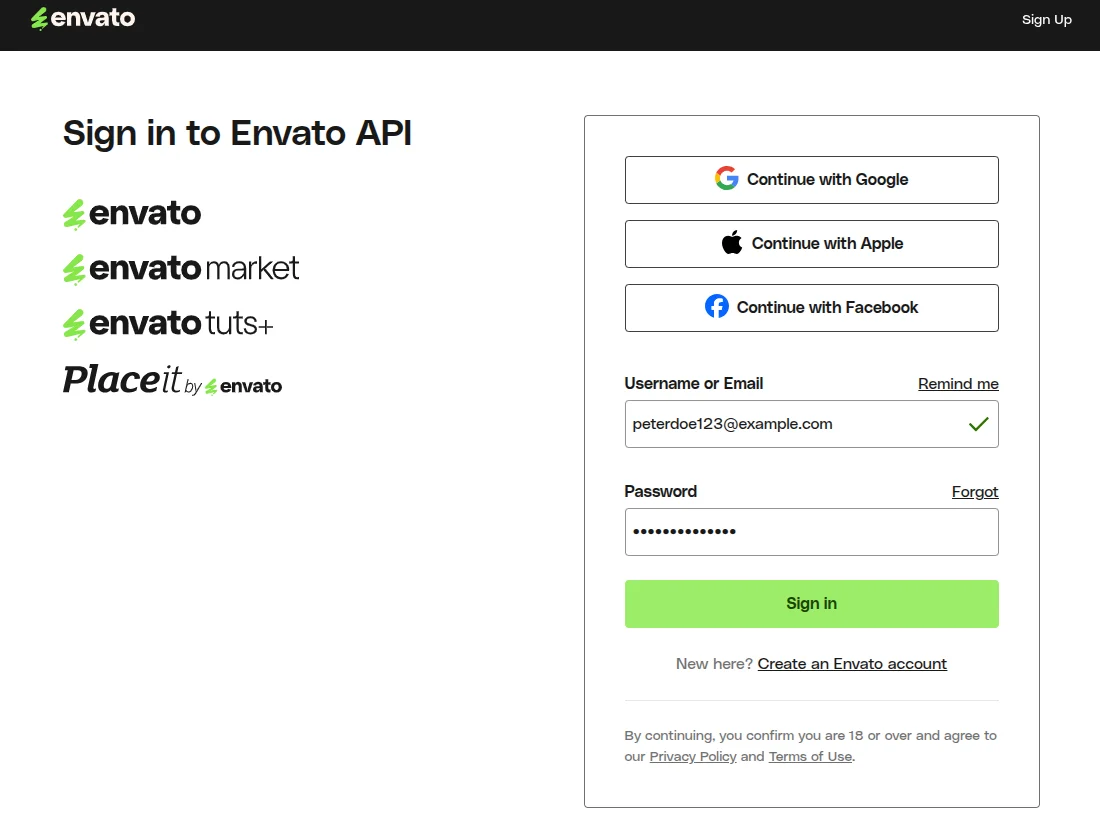Continue with Apple sign-in

[812, 244]
